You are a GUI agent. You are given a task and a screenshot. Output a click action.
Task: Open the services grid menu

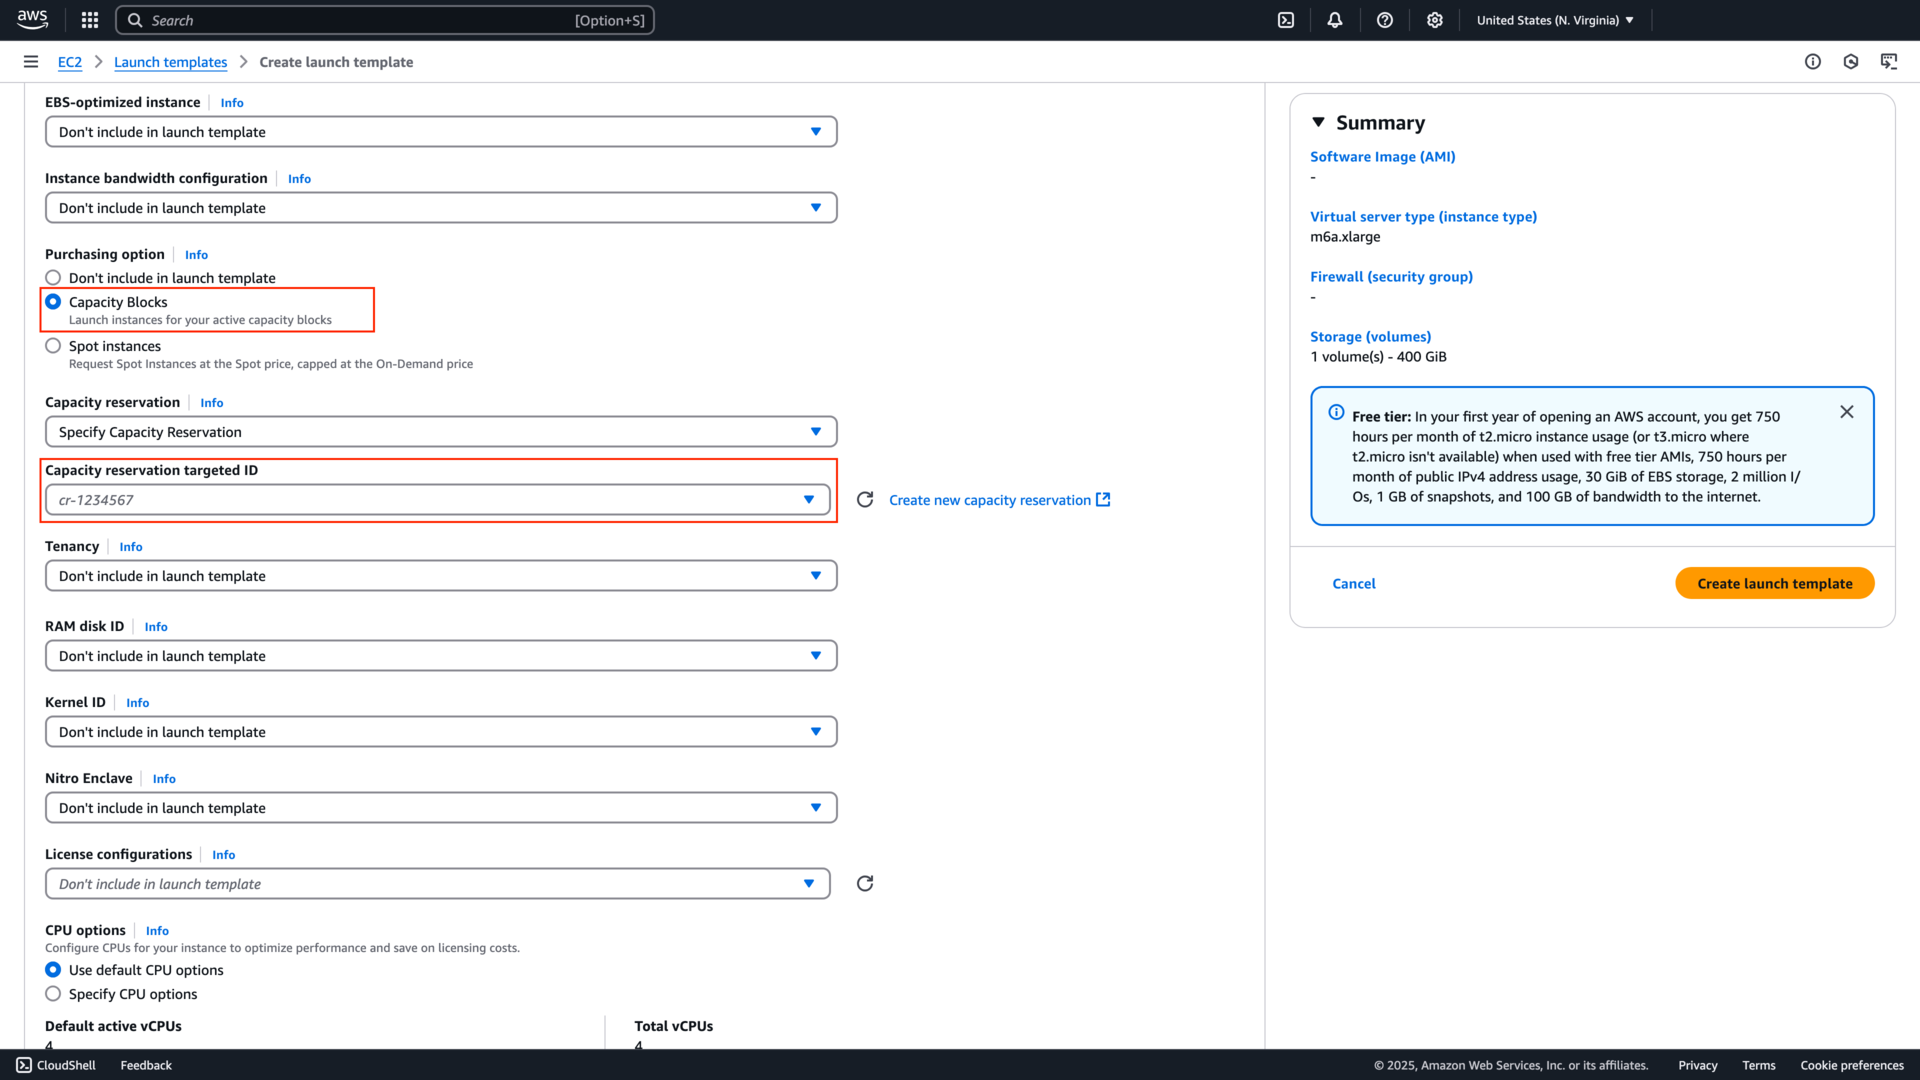[x=90, y=20]
